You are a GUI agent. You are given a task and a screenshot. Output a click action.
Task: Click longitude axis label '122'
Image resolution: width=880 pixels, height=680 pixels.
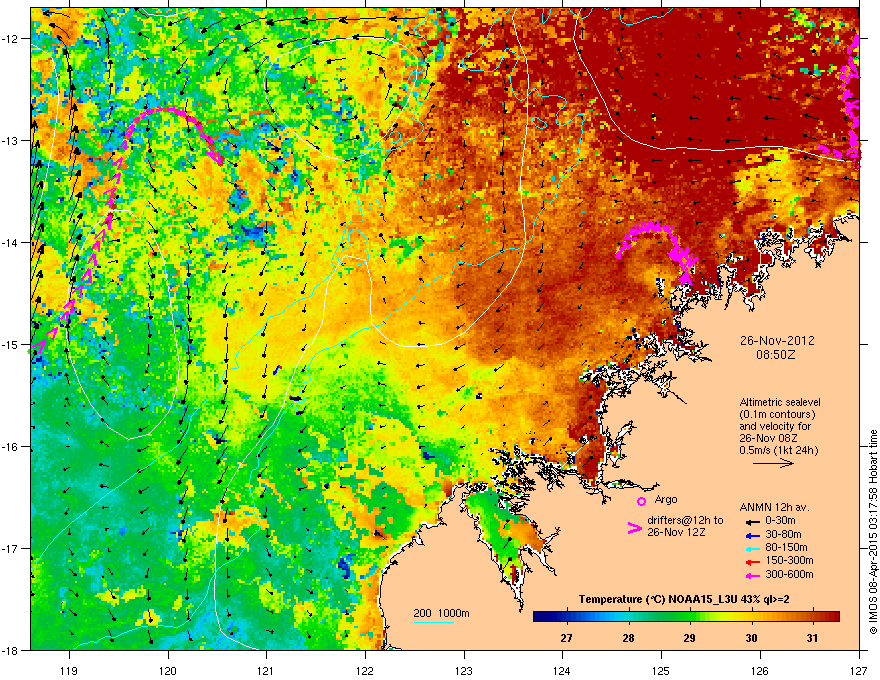[365, 670]
